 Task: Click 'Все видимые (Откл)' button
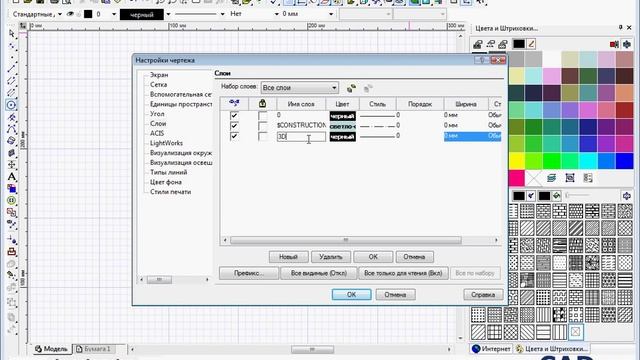(x=318, y=273)
